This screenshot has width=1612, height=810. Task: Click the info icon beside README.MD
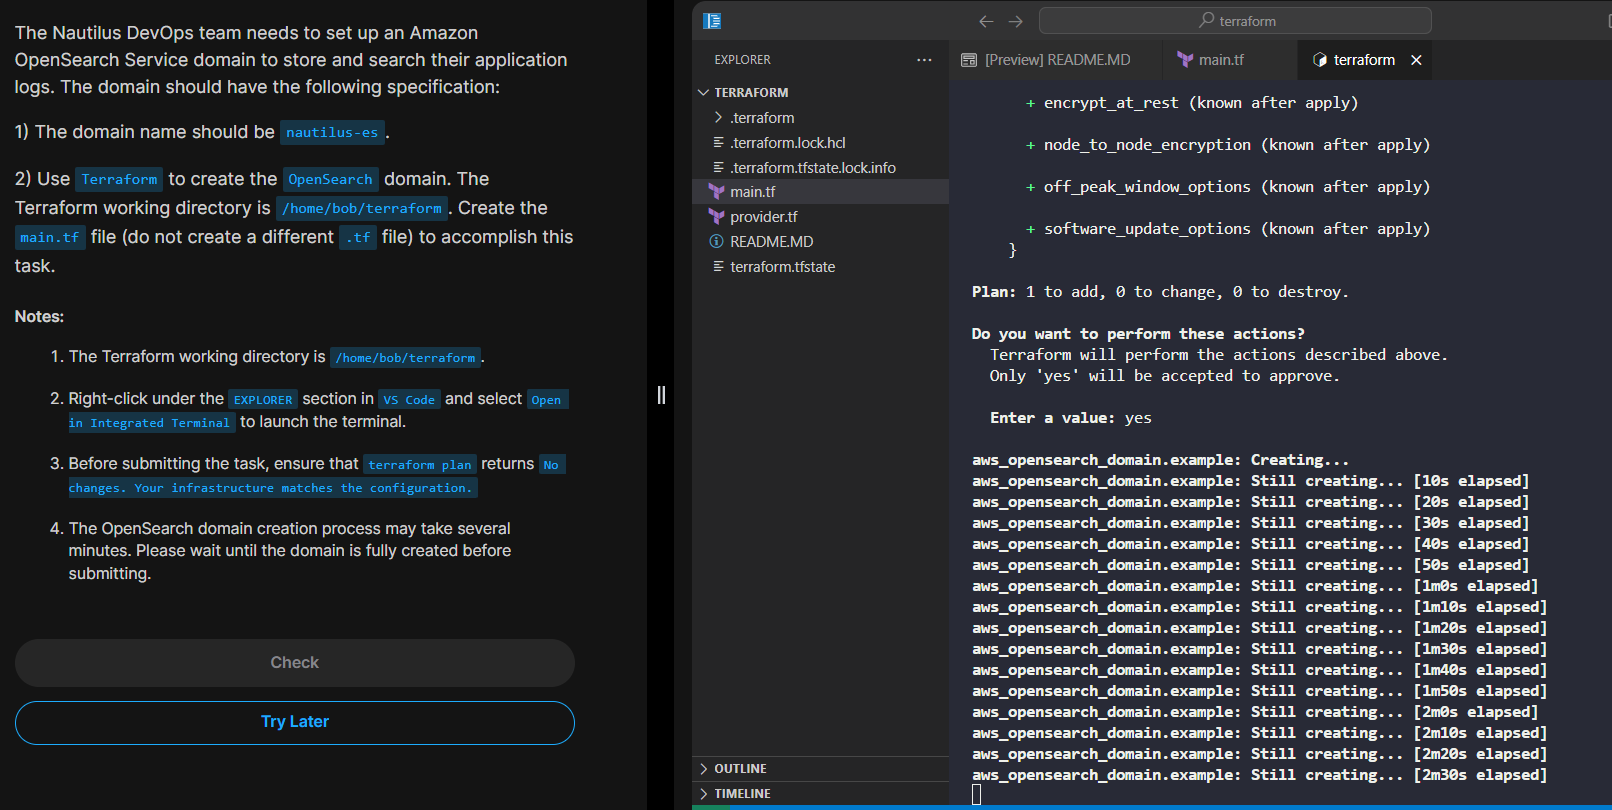click(717, 242)
